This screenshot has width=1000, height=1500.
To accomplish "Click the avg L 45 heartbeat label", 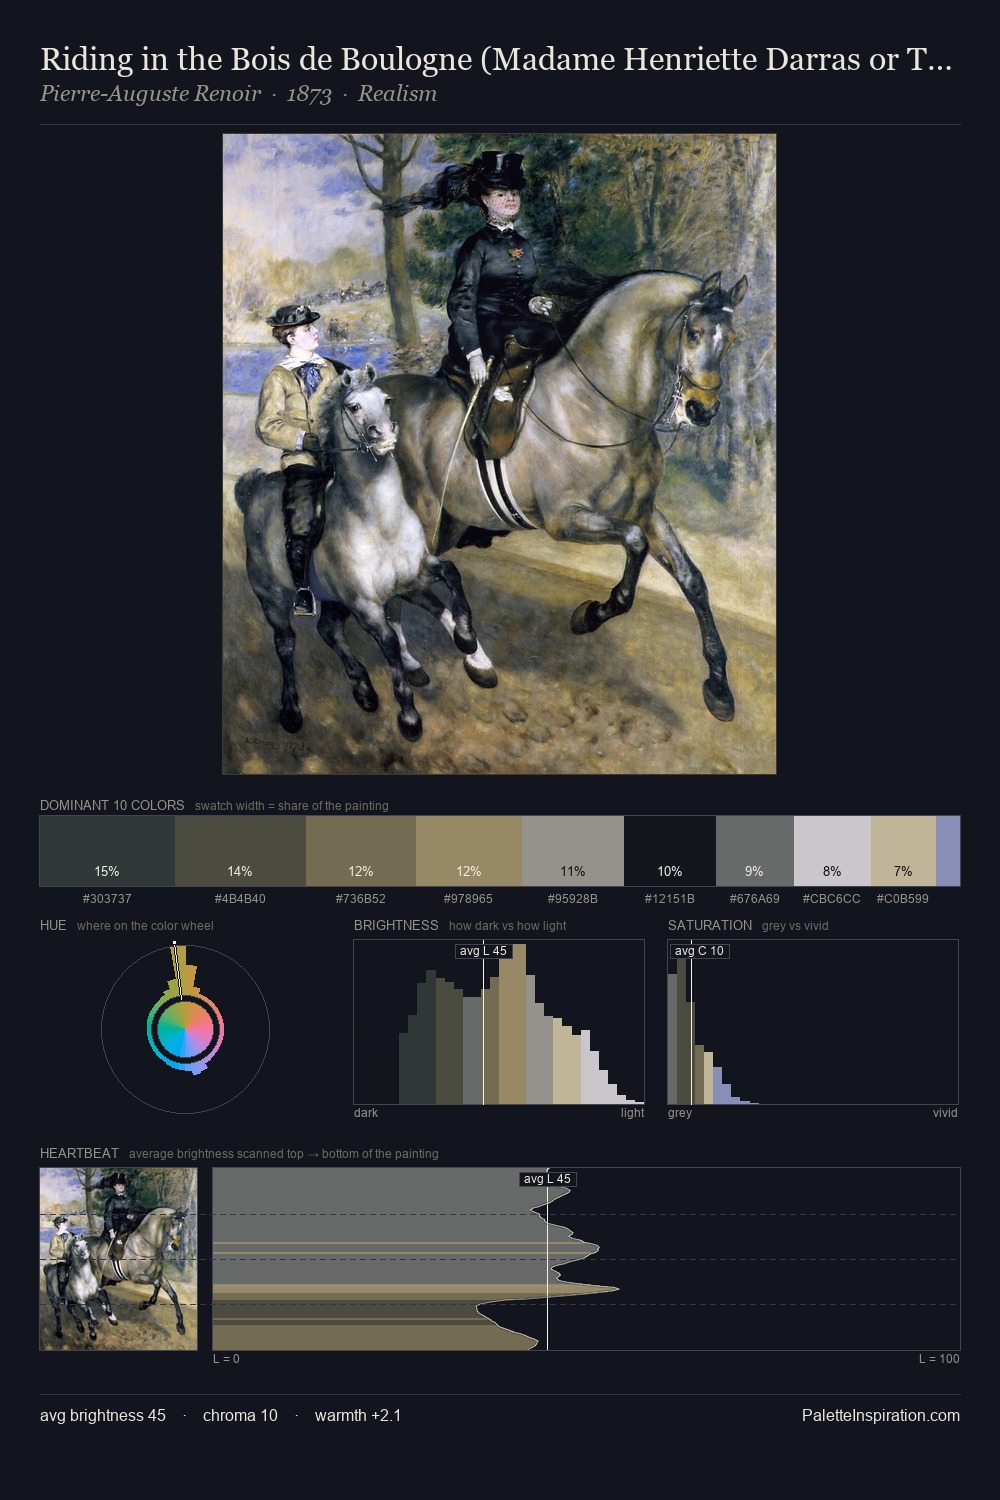I will (x=547, y=1179).
